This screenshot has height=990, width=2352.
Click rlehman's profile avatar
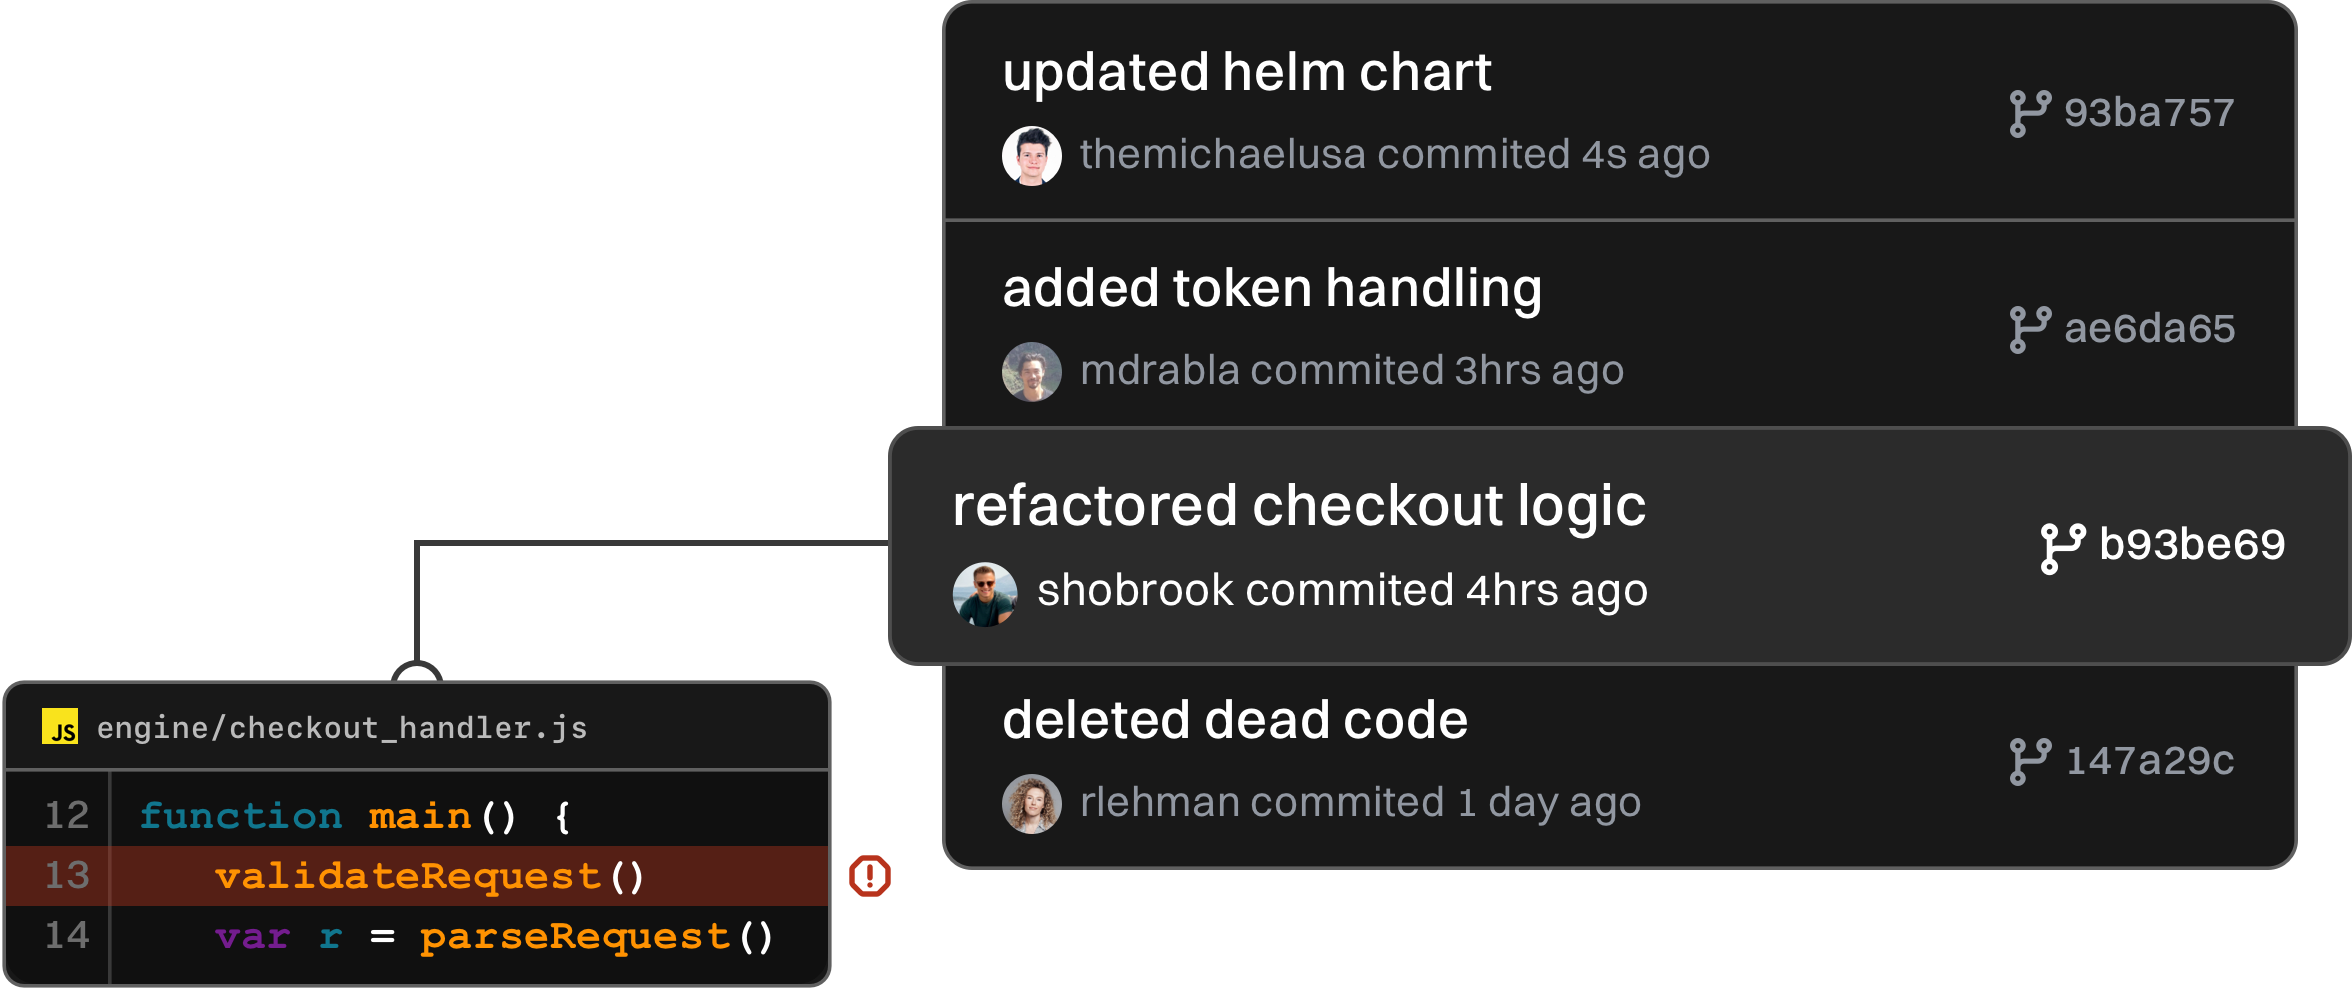point(1031,804)
